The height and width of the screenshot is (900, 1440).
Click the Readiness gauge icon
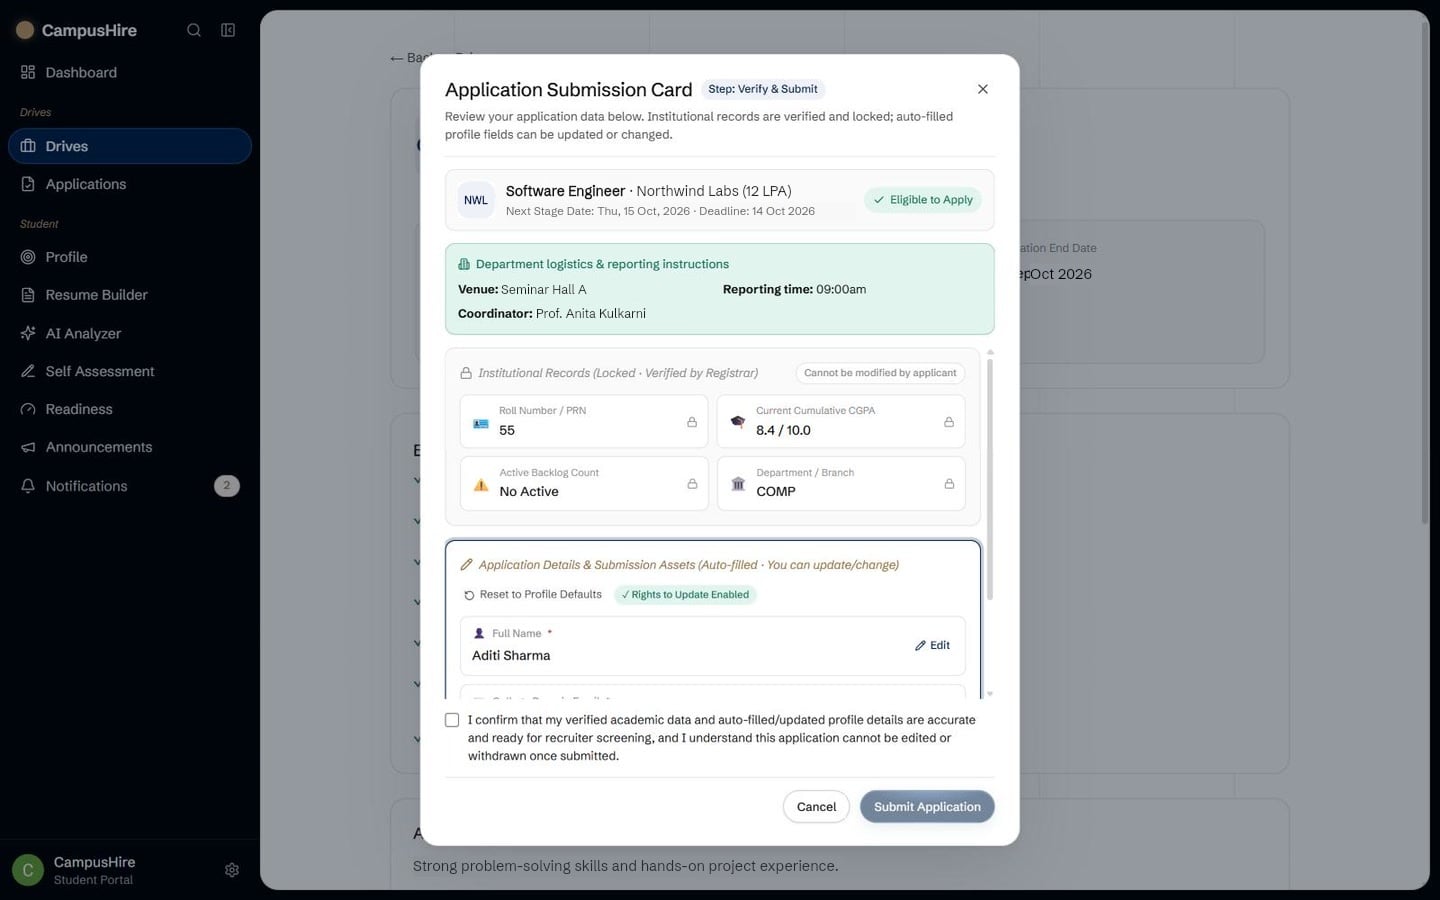28,409
